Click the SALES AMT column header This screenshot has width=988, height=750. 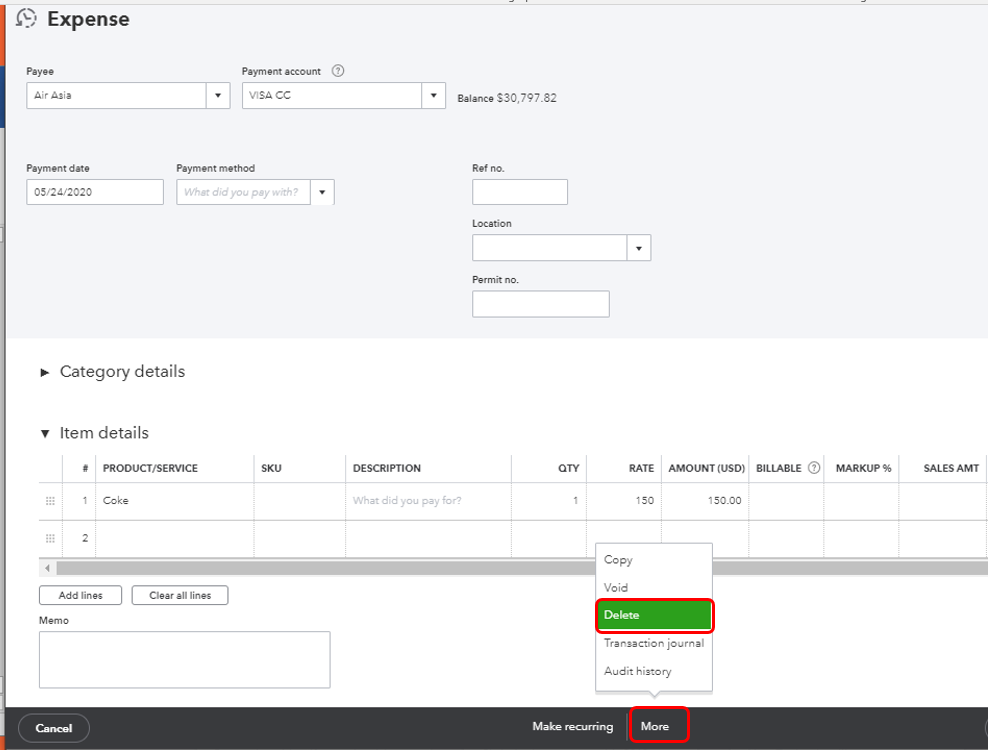951,468
